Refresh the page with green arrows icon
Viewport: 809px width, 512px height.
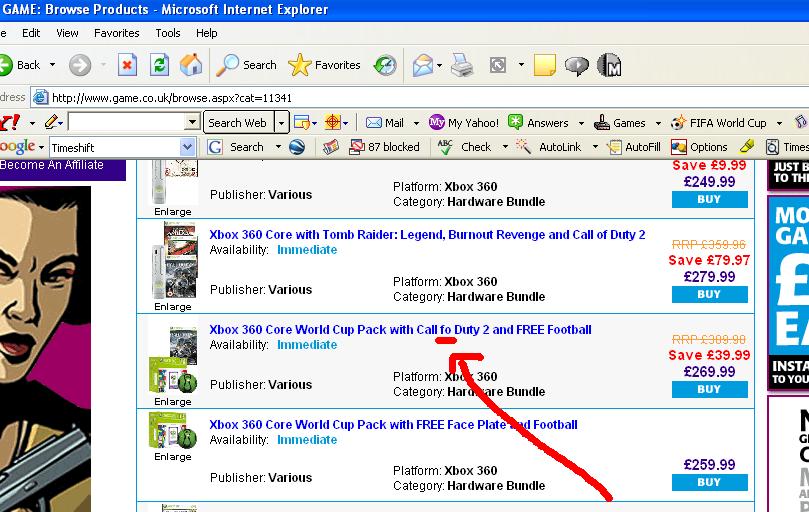[159, 65]
